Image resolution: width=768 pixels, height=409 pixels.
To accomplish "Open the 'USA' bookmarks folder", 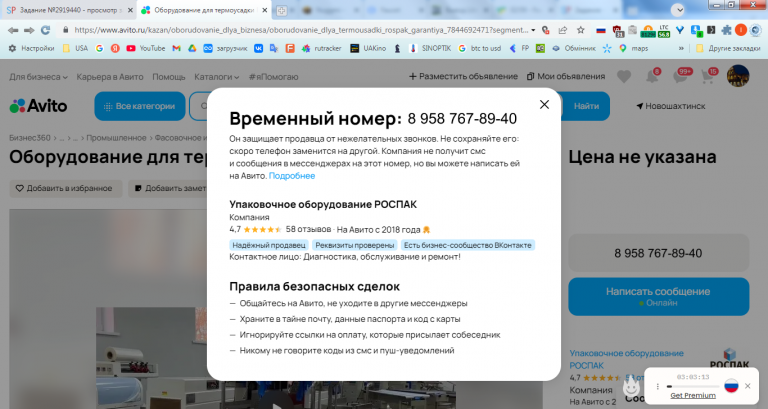I will click(x=75, y=48).
